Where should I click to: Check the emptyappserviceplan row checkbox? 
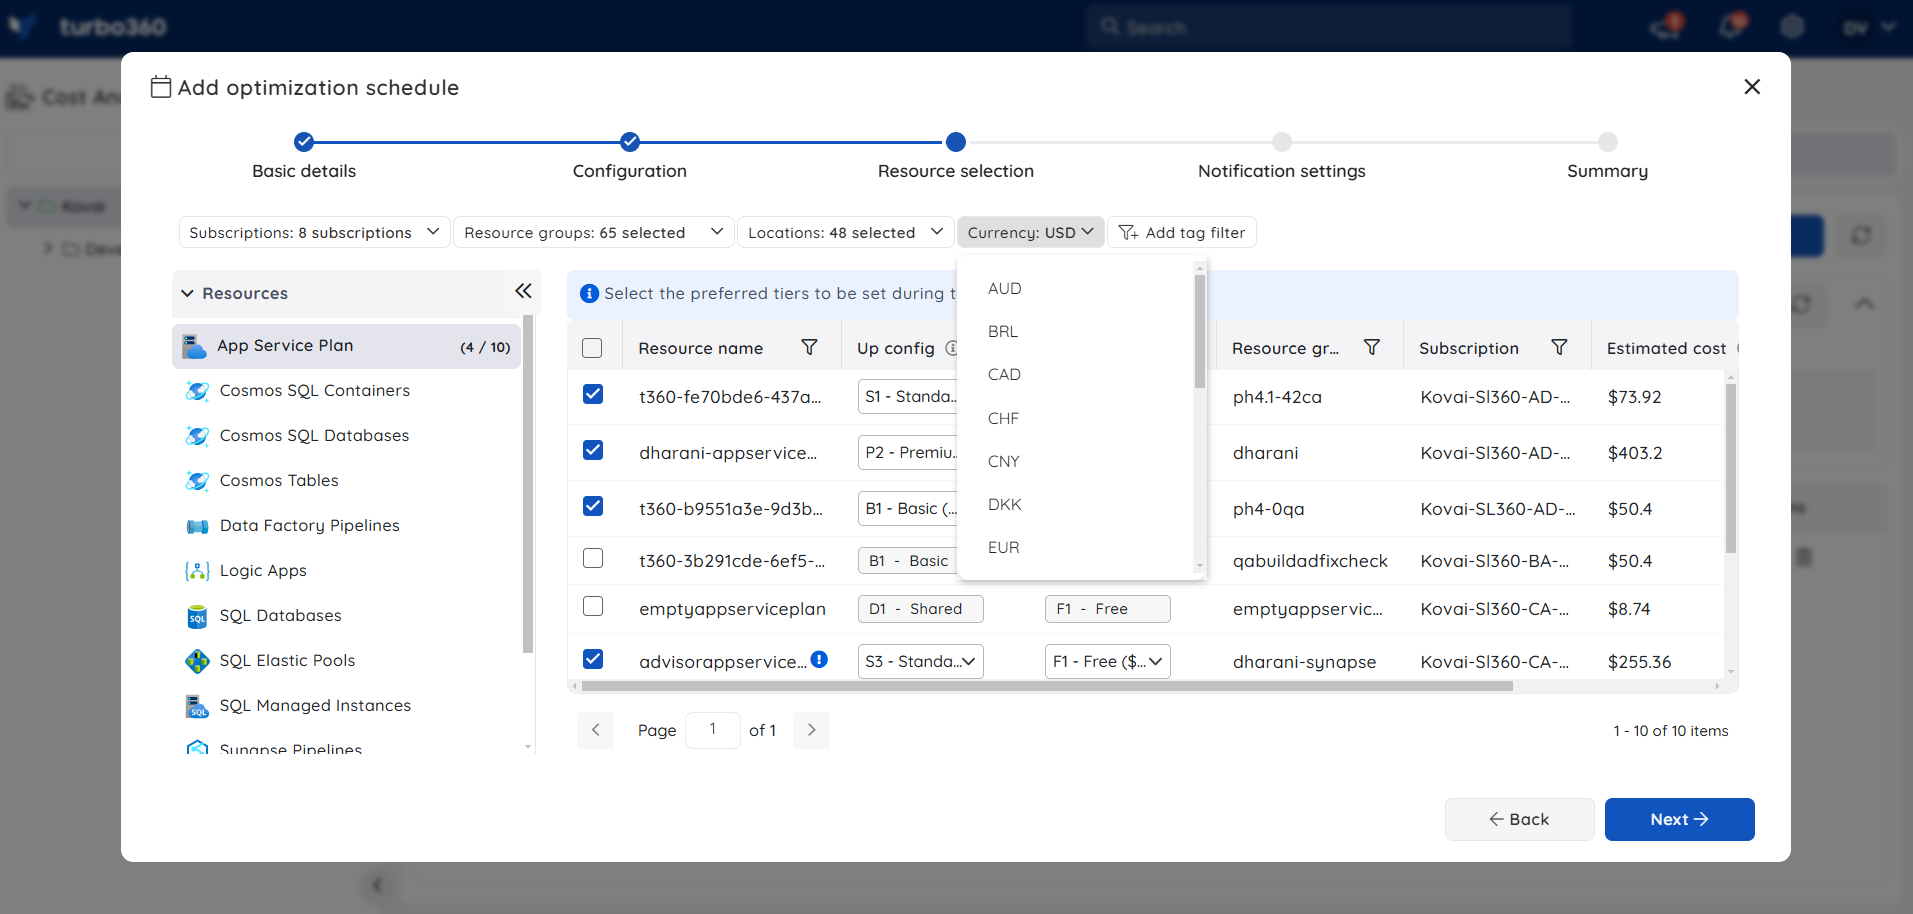(593, 606)
